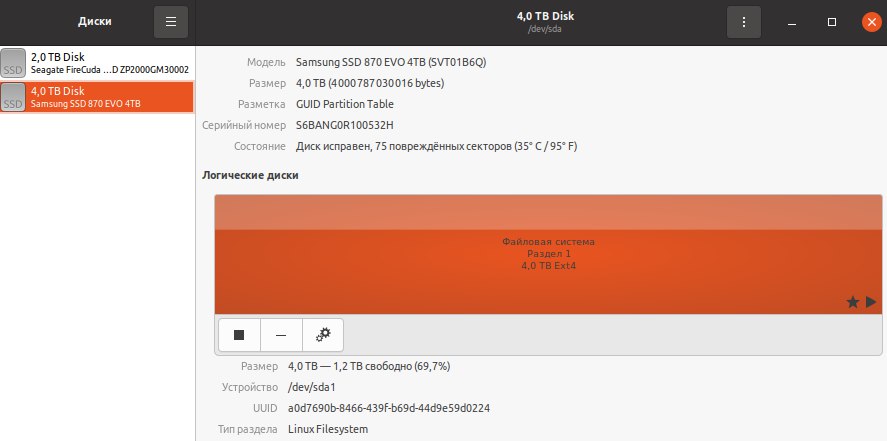
Task: Click the star icon on the partition
Action: [x=852, y=302]
